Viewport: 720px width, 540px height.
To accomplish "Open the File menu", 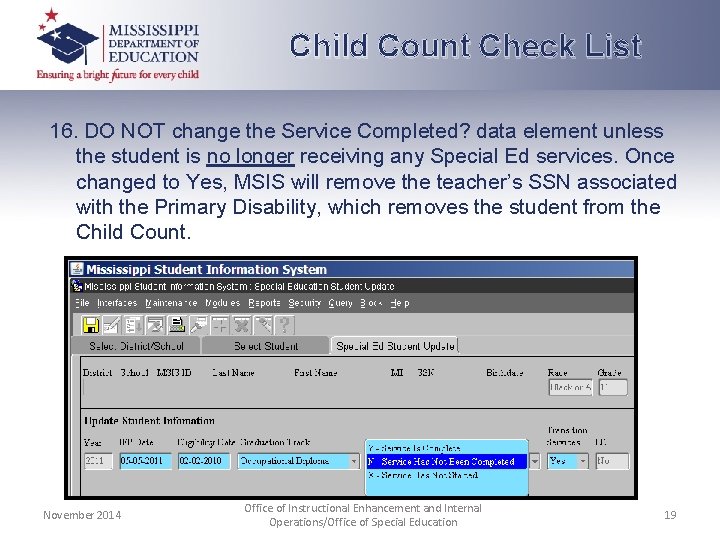I will click(x=82, y=303).
